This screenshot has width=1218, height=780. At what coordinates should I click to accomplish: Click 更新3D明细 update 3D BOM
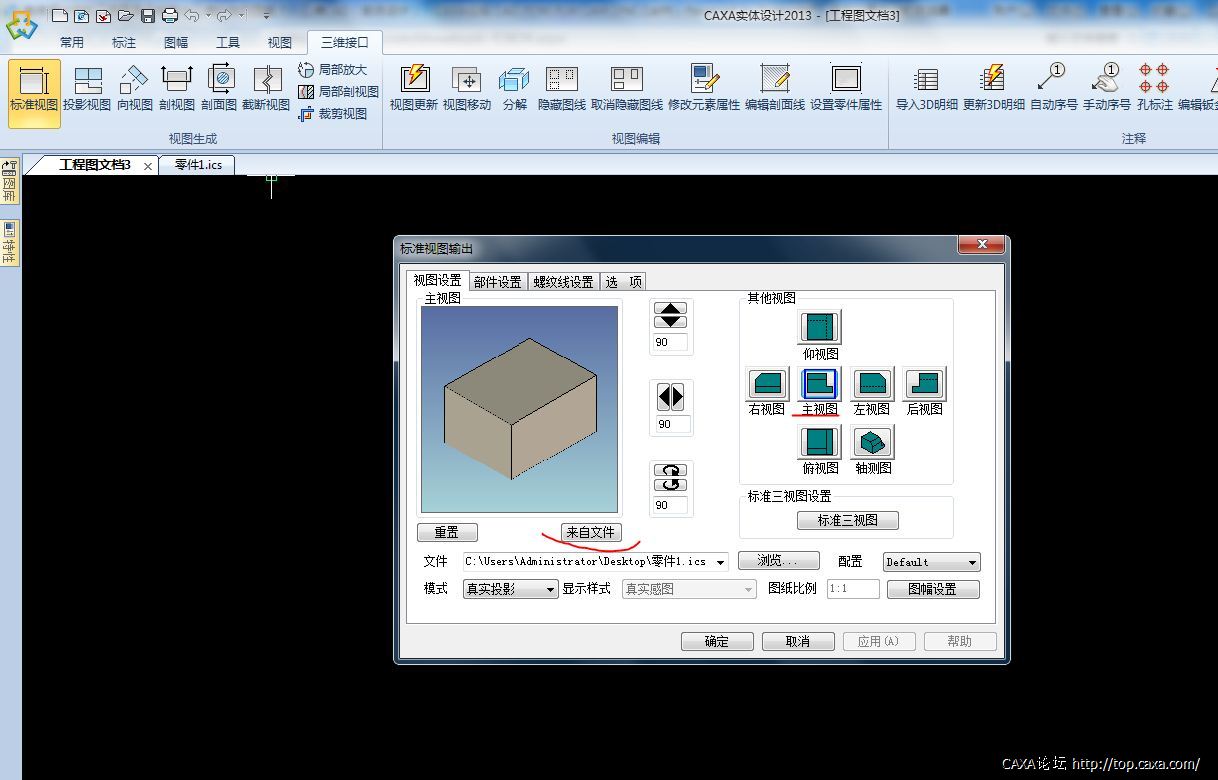click(994, 89)
